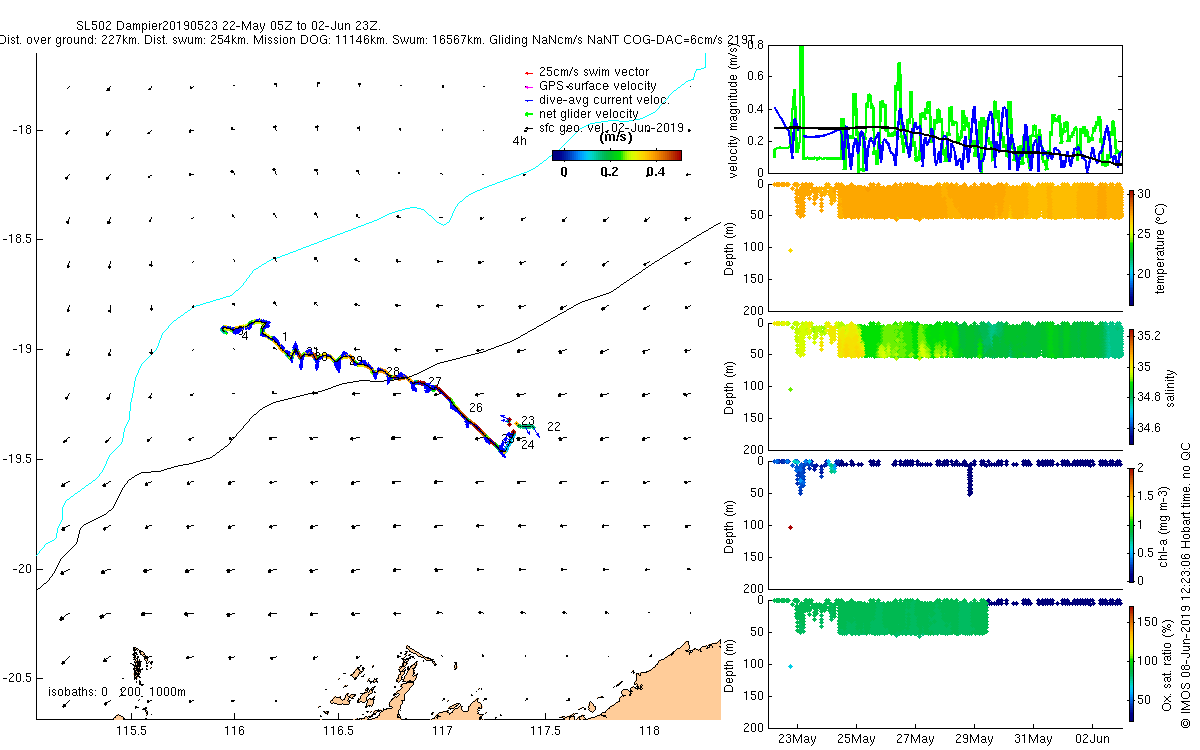Click the '116.5' longitude tick
Image resolution: width=1200 pixels, height=750 pixels.
click(x=339, y=732)
